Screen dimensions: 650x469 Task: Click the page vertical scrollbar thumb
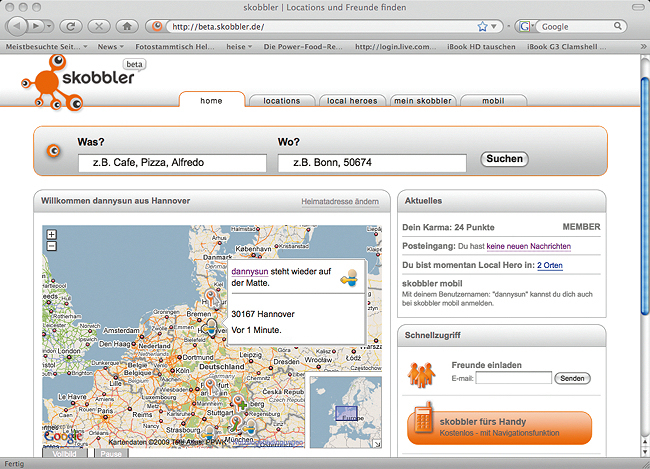(x=644, y=195)
